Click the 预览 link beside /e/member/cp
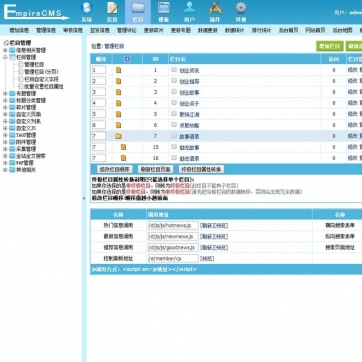The height and width of the screenshot is (362, 362). tap(208, 259)
